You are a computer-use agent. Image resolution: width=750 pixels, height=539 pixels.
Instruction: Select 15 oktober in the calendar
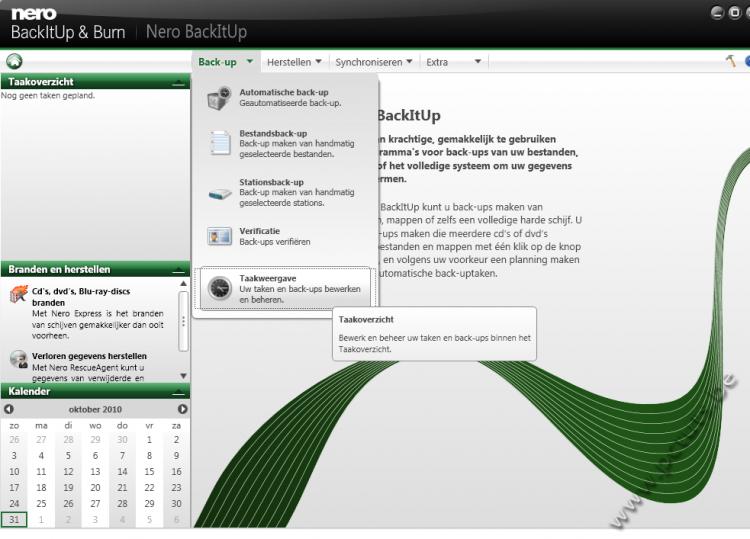tap(149, 471)
